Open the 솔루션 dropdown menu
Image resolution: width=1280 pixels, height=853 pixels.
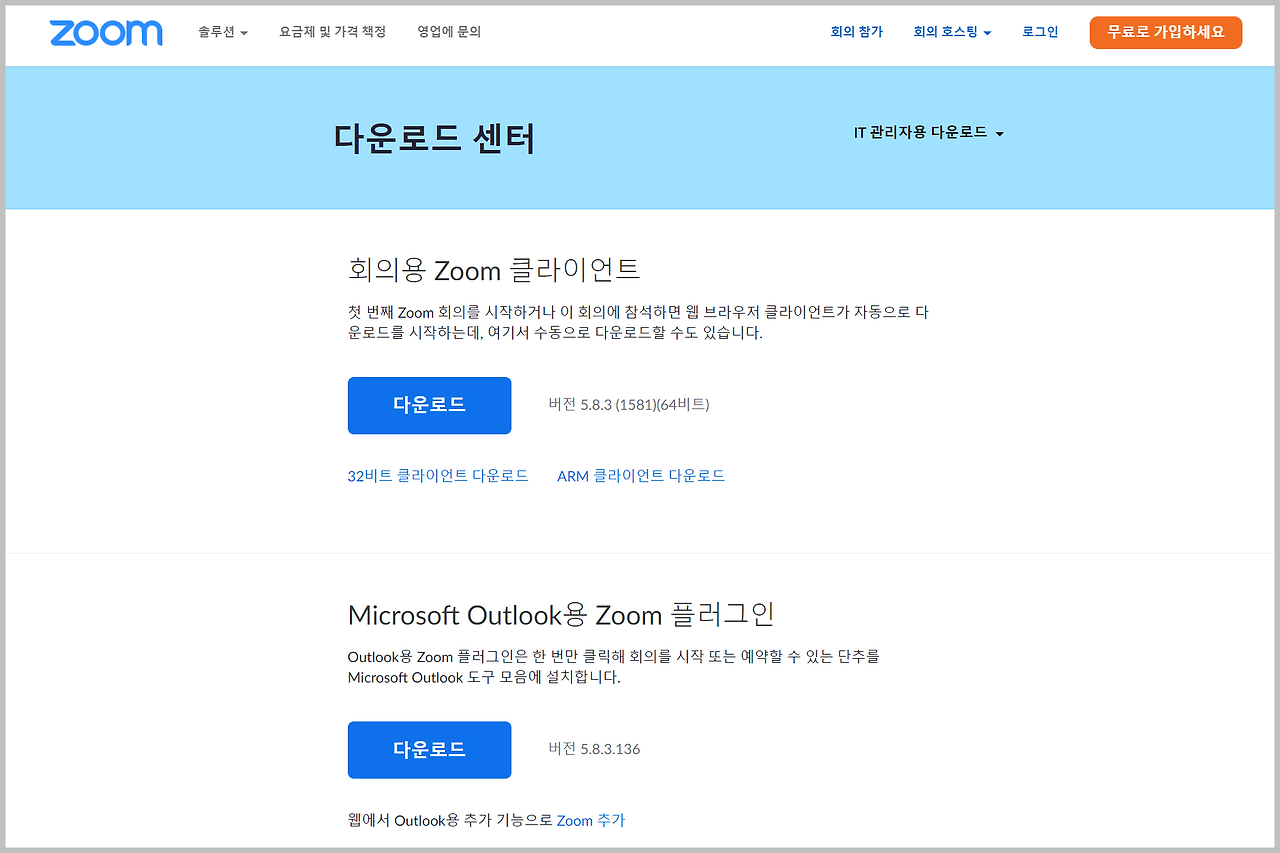(223, 32)
